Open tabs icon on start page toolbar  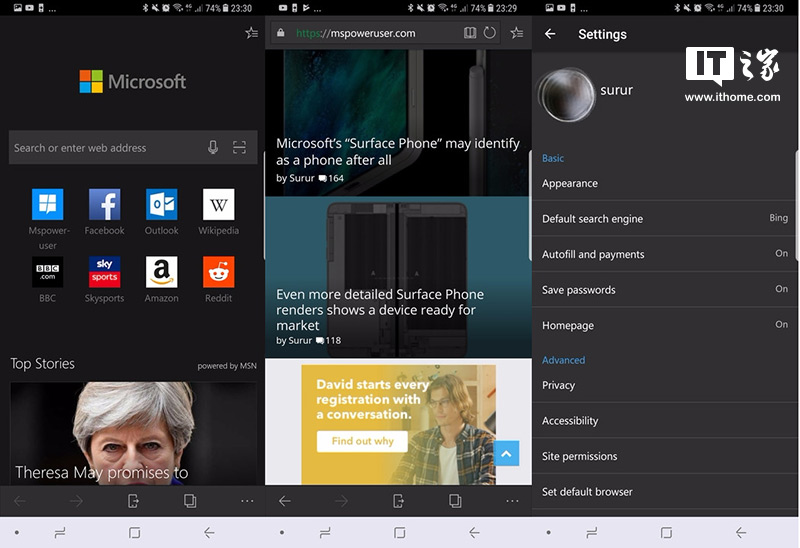tap(190, 501)
